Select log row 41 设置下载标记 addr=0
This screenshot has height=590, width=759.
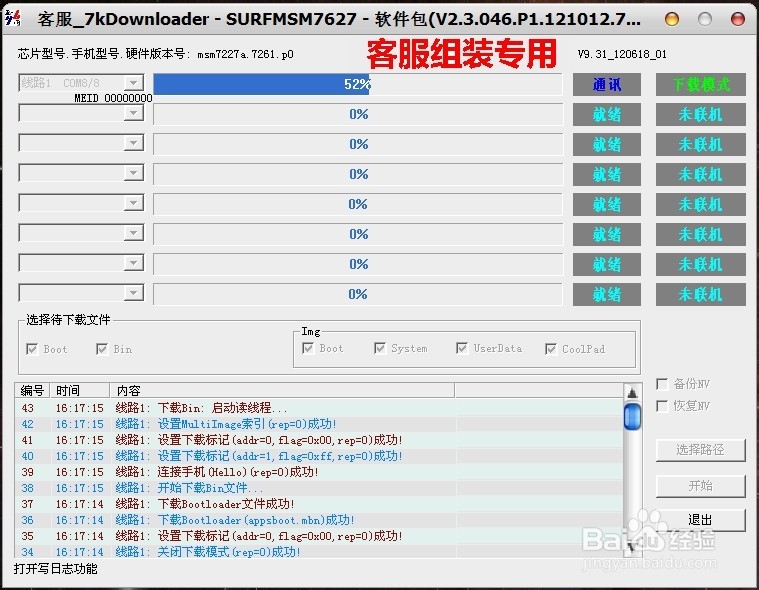click(319, 440)
